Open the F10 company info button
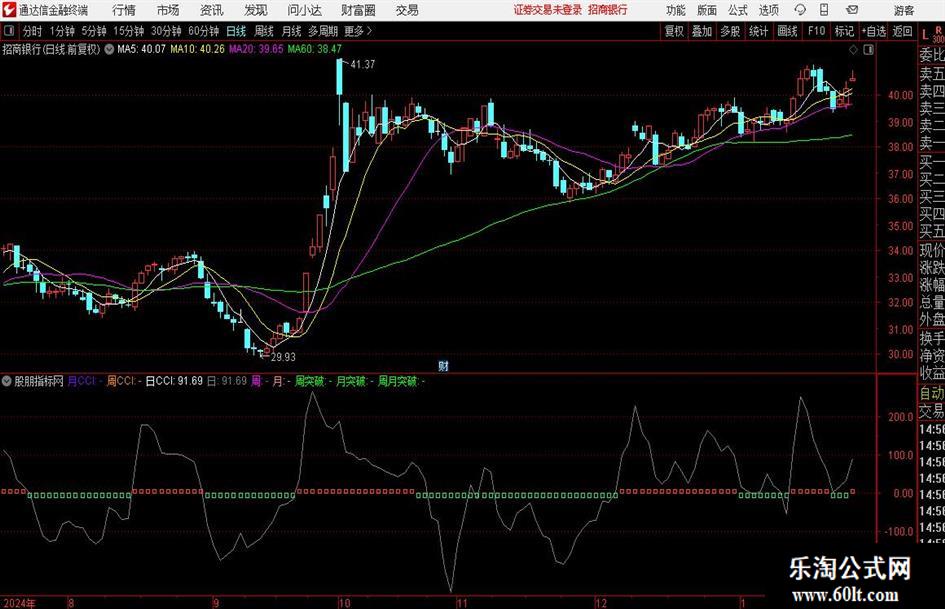This screenshot has height=609, width=945. coord(817,31)
